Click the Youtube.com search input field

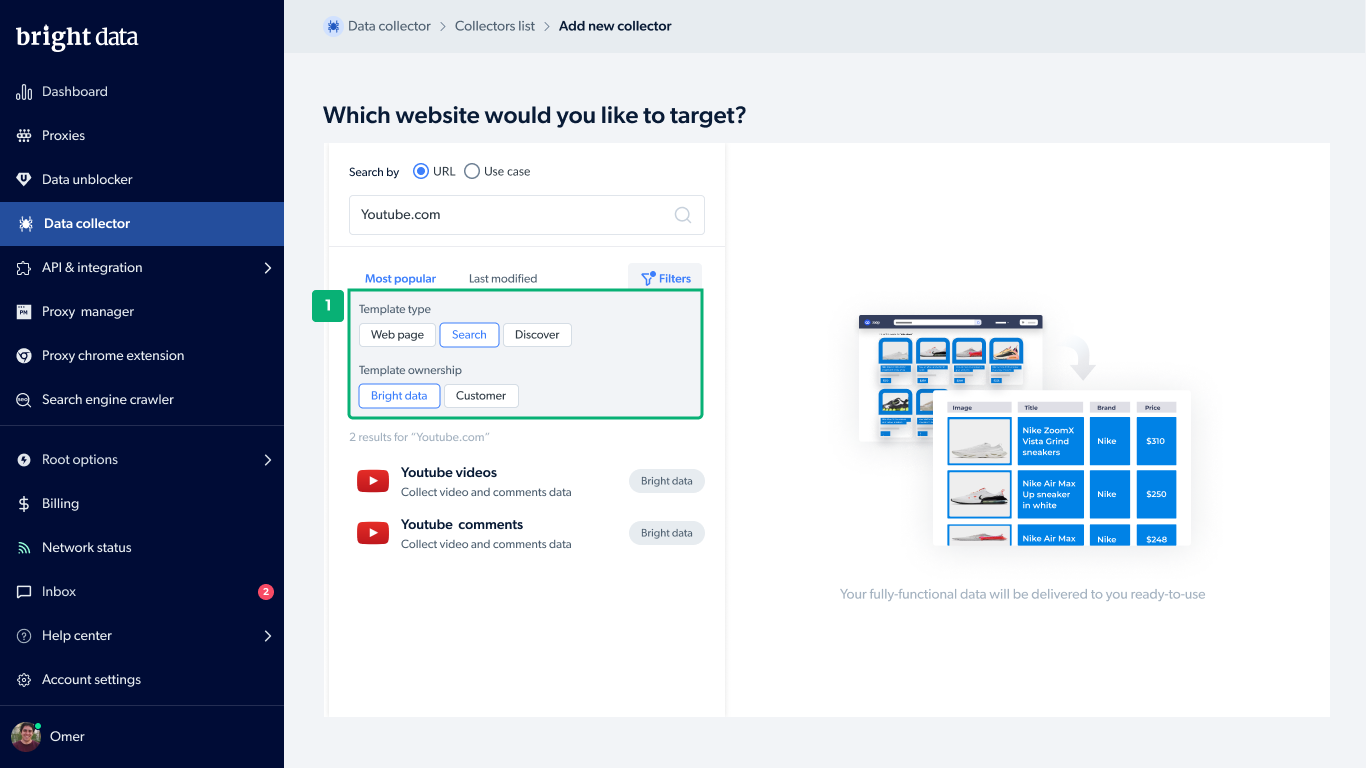[527, 215]
